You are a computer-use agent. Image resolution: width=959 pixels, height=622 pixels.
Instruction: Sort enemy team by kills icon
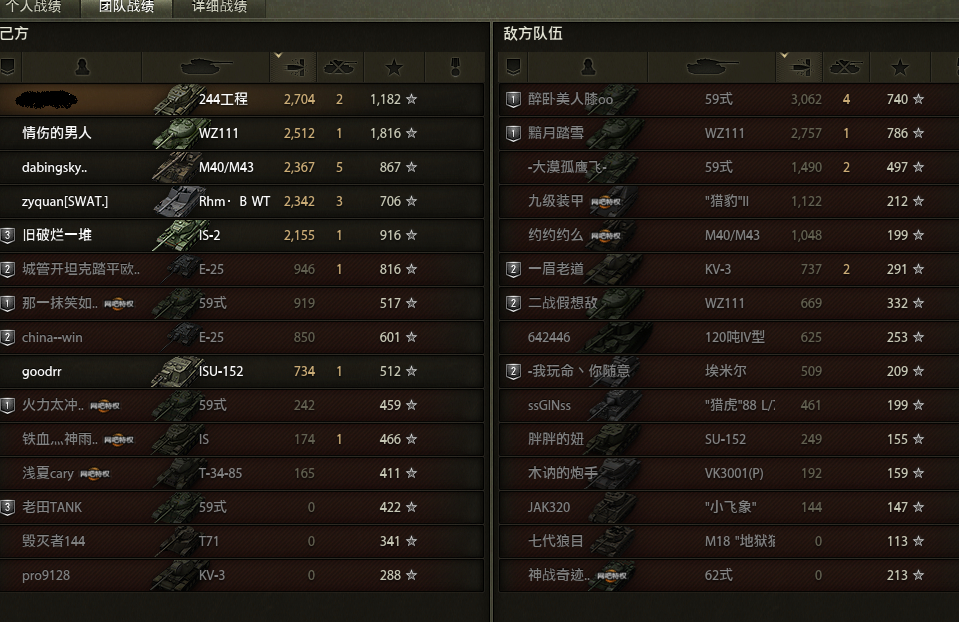846,67
